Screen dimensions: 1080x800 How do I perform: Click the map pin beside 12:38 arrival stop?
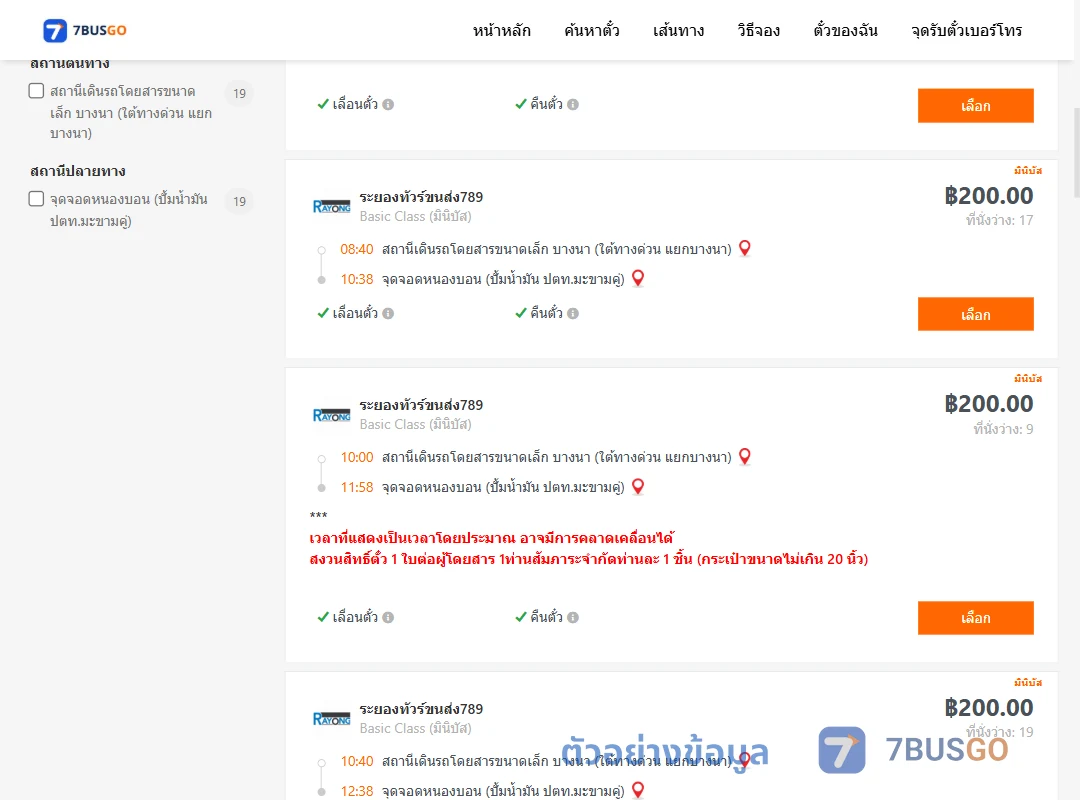638,790
